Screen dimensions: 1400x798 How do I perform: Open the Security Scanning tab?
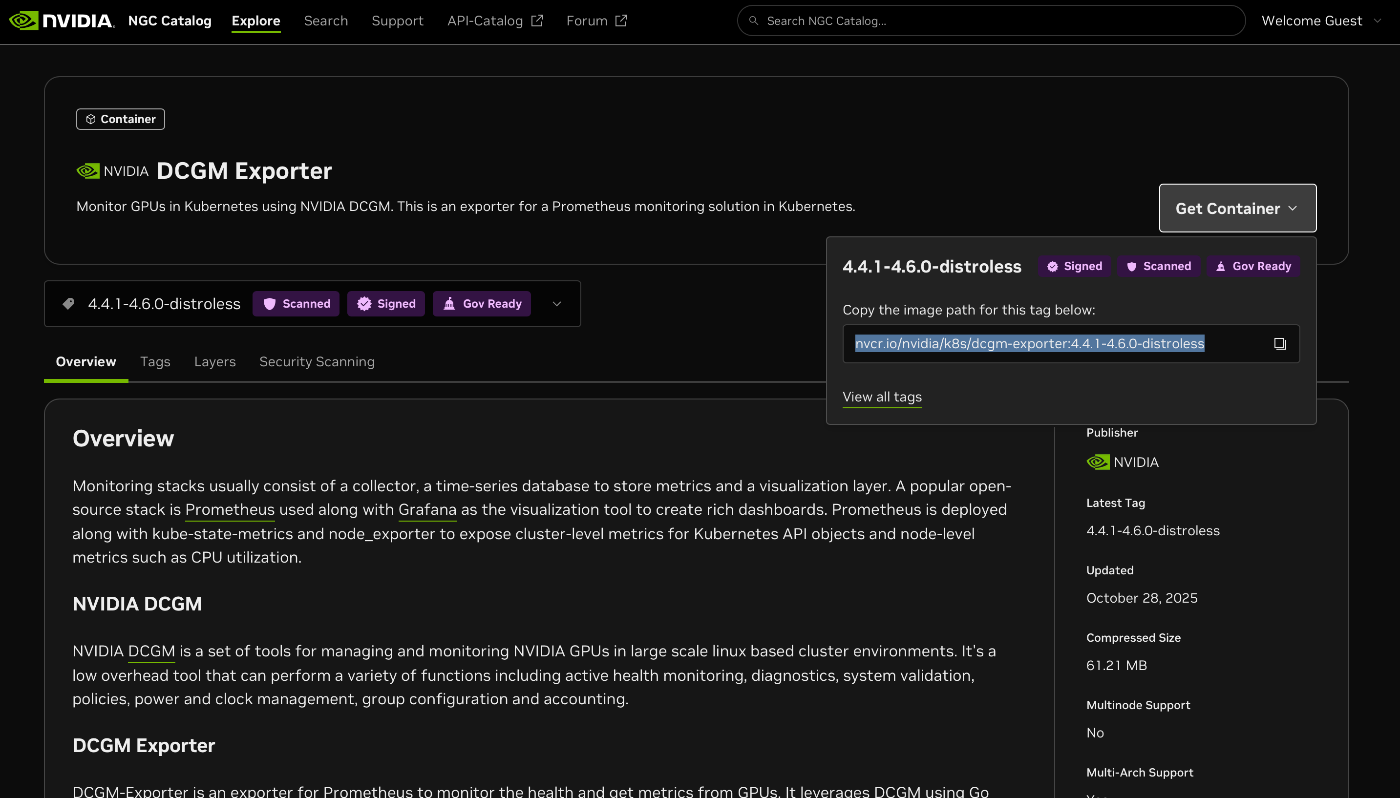317,361
